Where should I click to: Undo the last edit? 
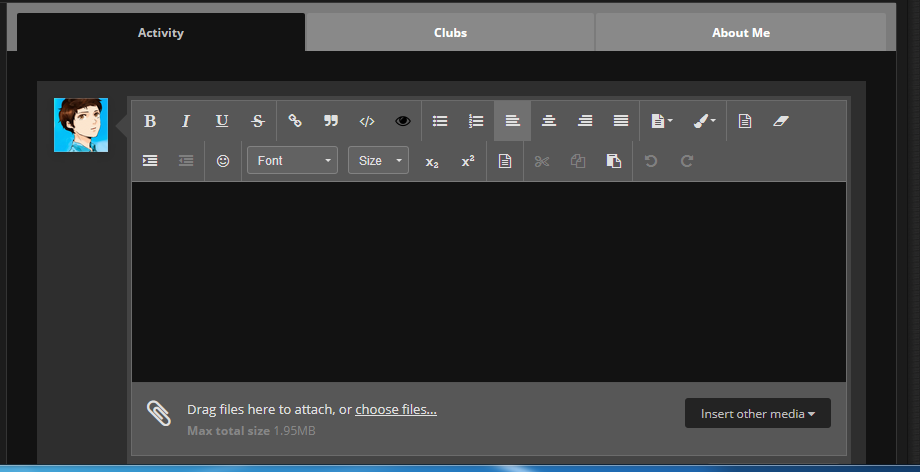[x=651, y=161]
